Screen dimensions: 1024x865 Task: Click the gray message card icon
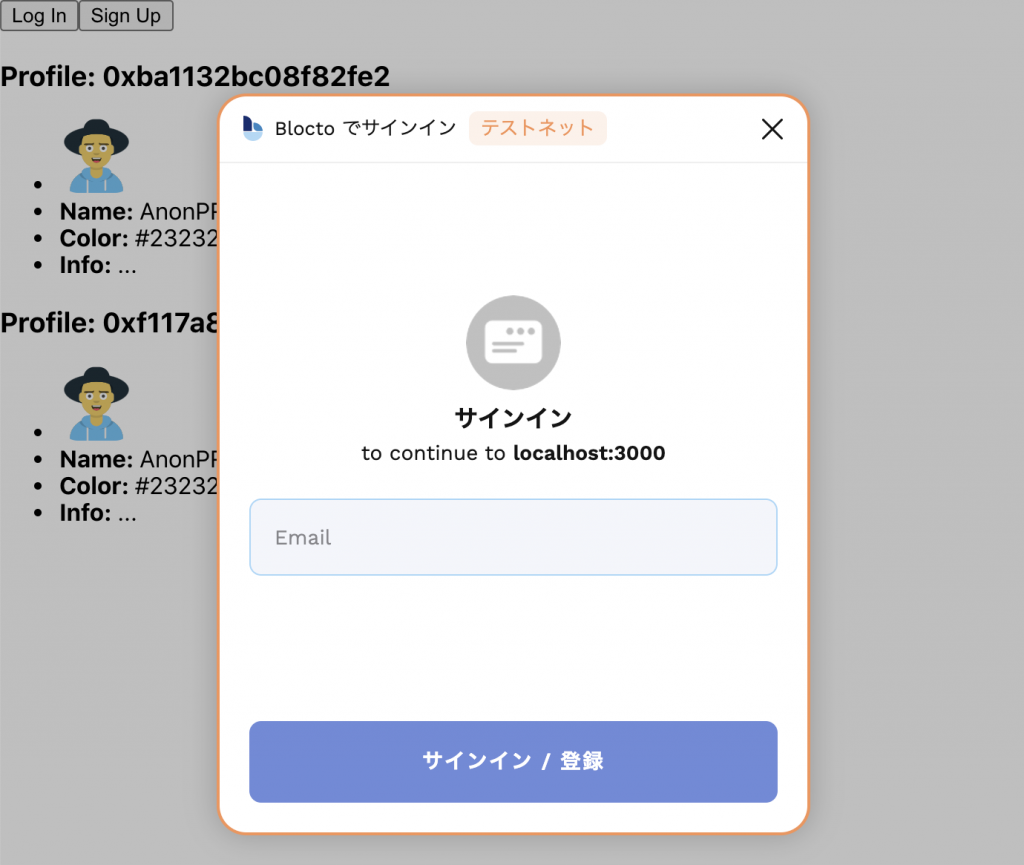[513, 343]
